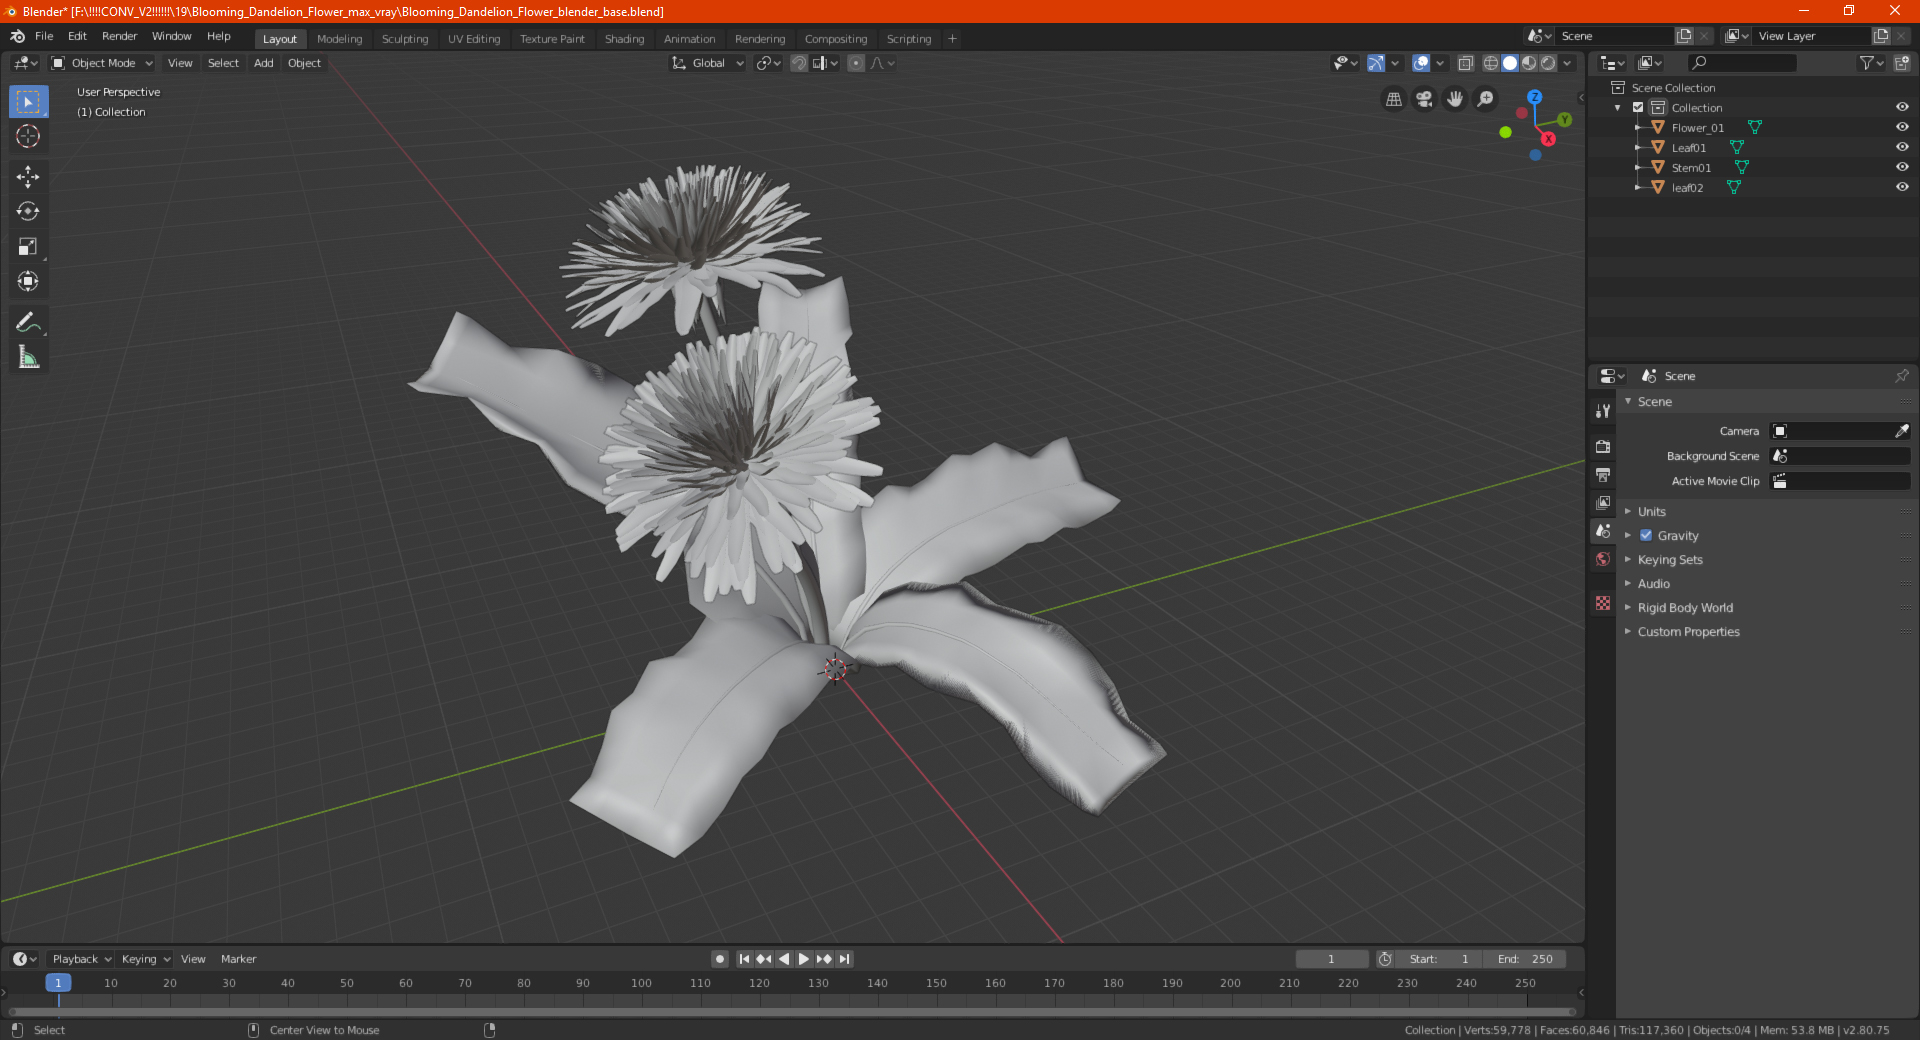1920x1040 pixels.
Task: Click the camera view icon
Action: pos(1424,99)
